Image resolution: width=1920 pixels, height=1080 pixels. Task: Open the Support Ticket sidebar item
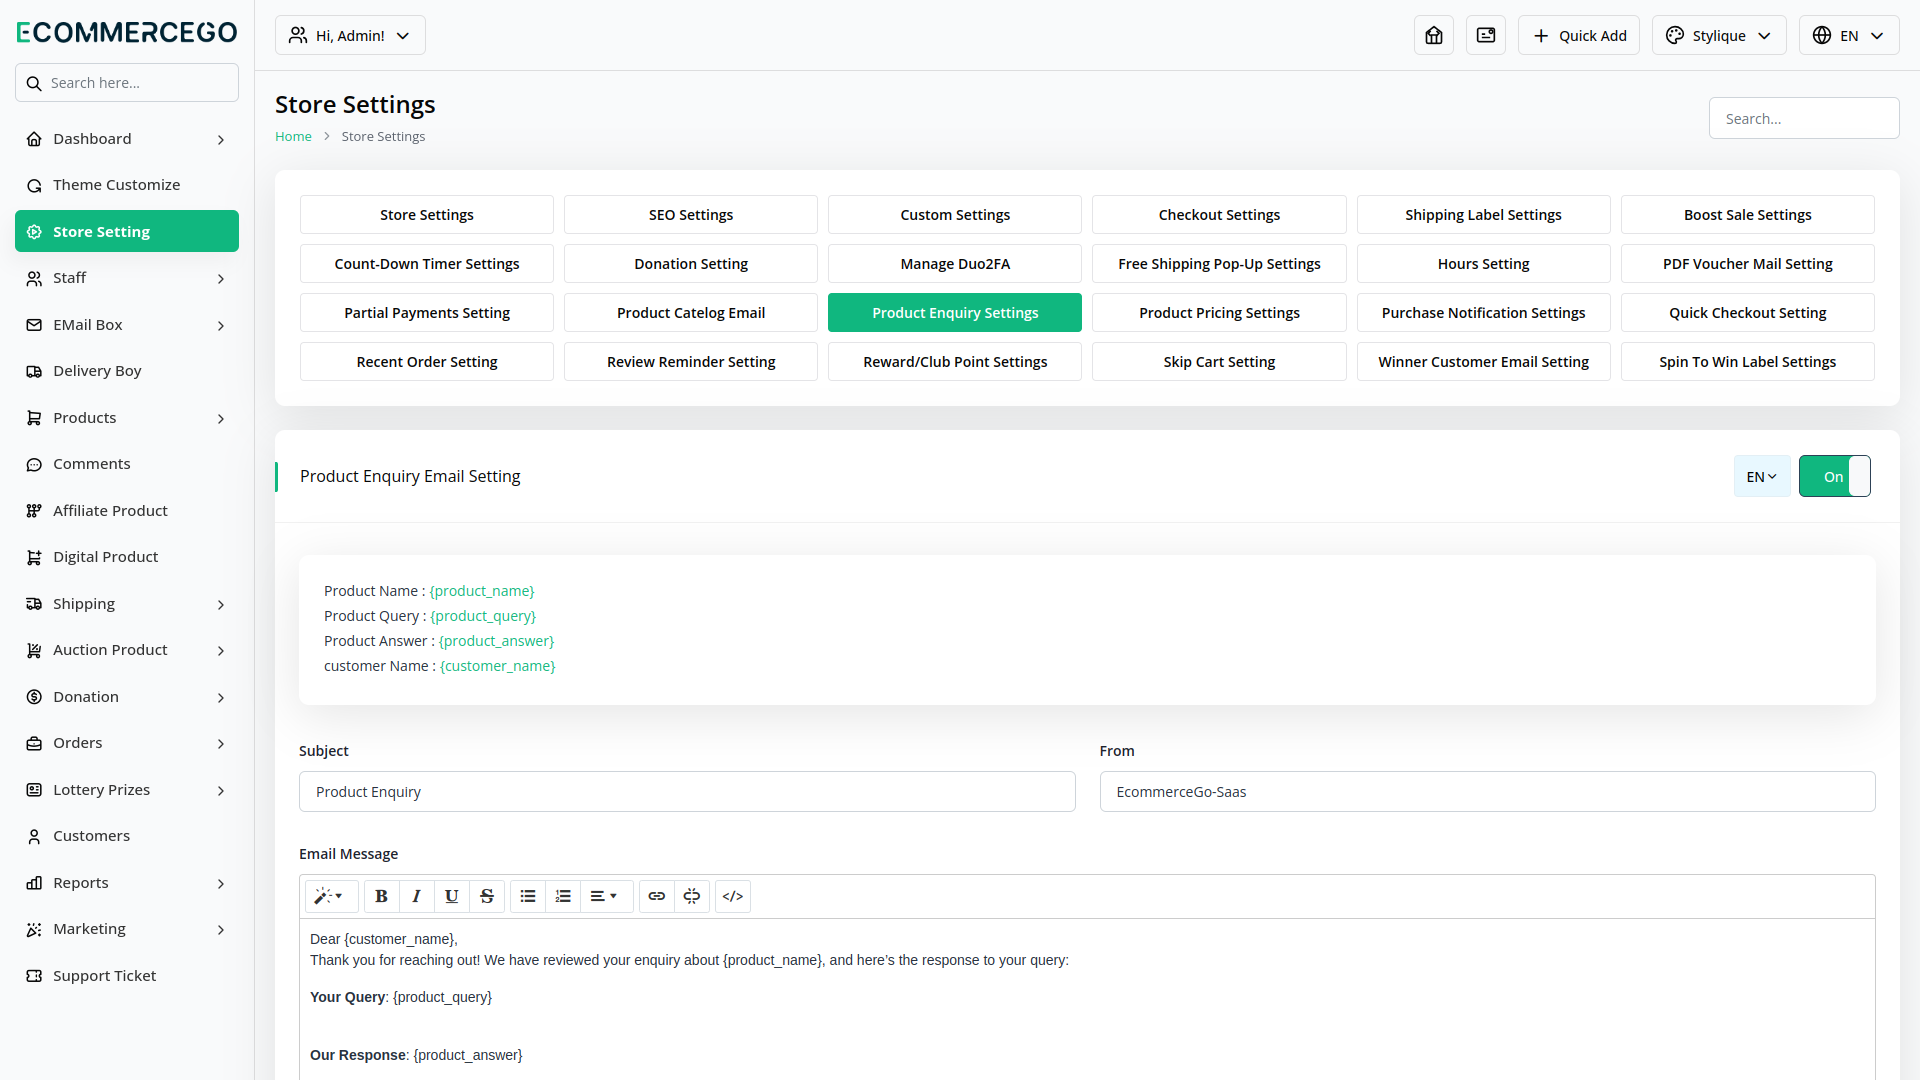tap(127, 976)
